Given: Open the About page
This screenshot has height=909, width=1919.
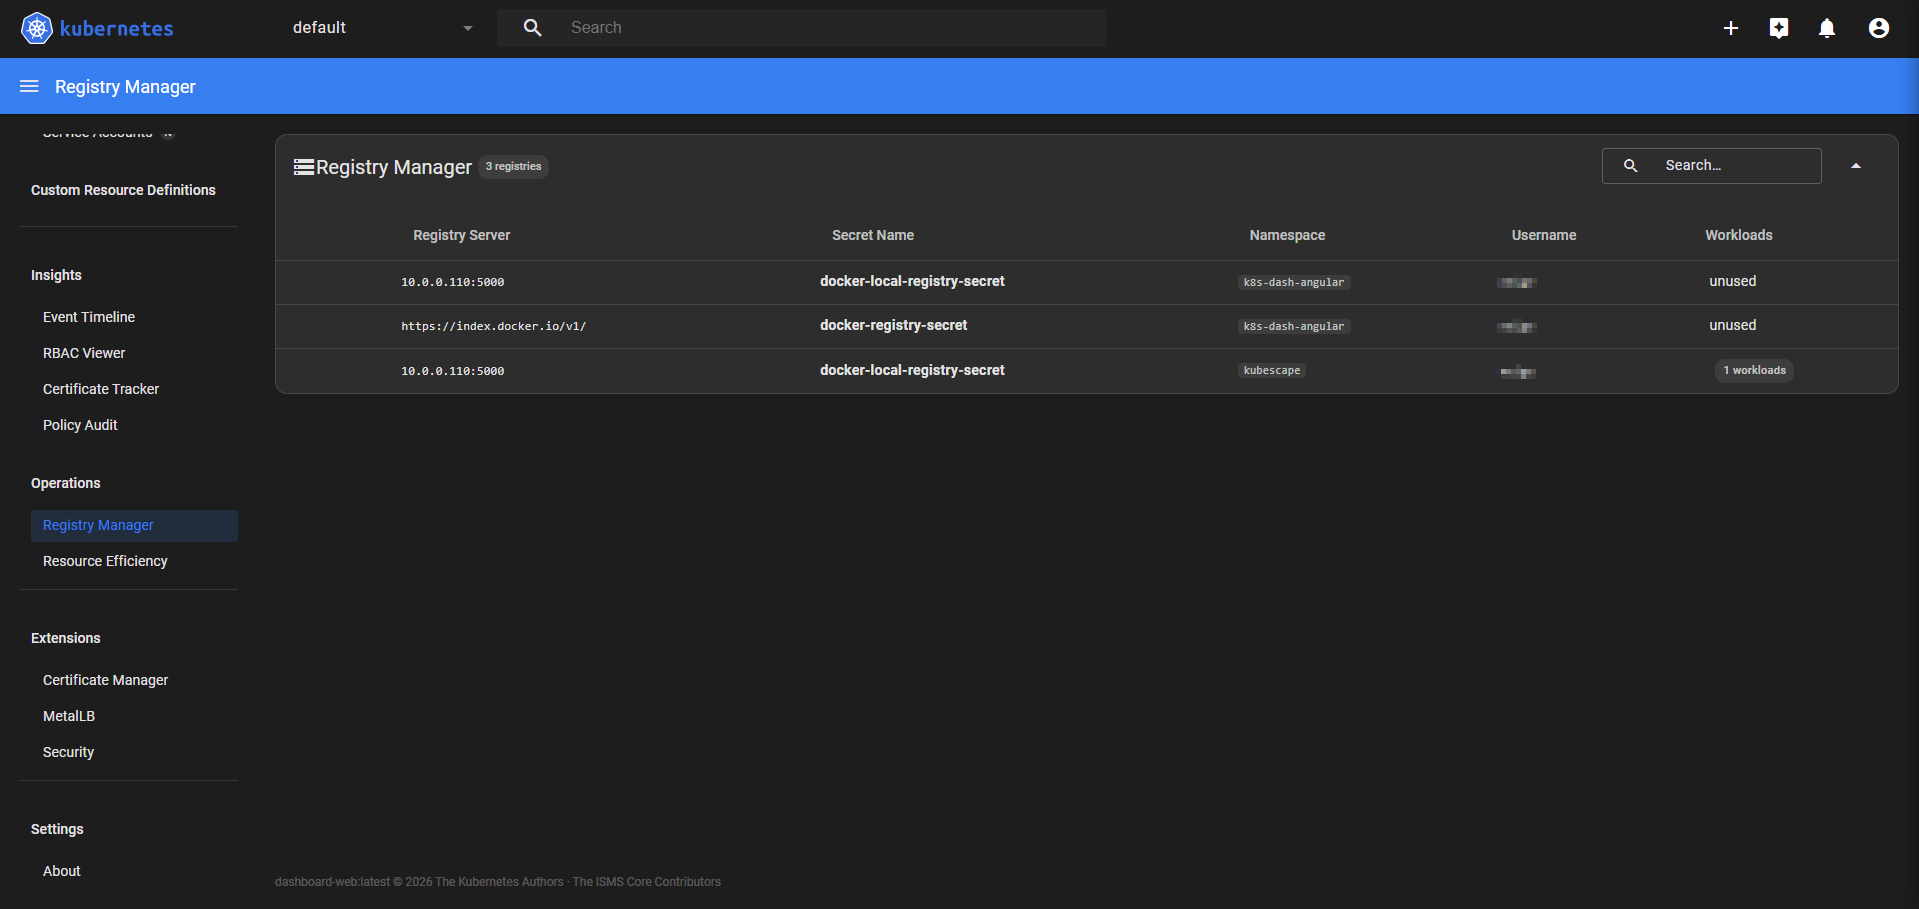Looking at the screenshot, I should click(61, 871).
